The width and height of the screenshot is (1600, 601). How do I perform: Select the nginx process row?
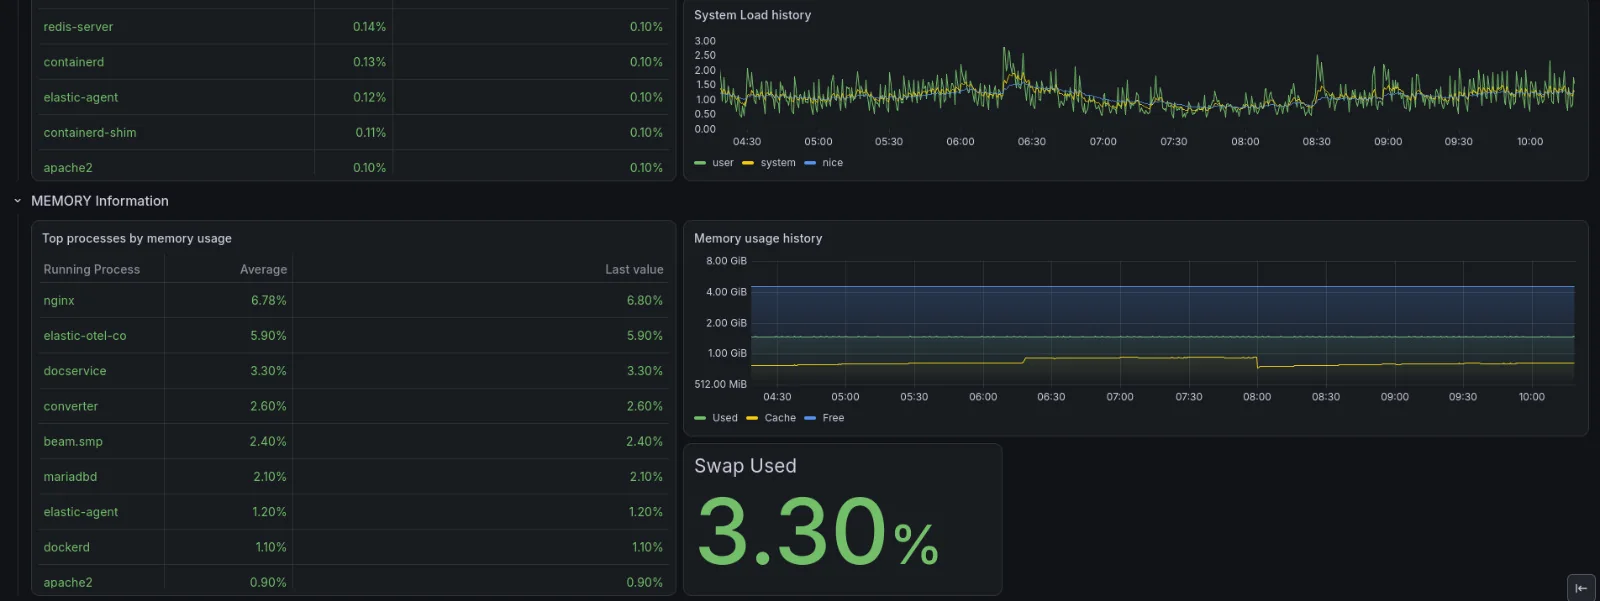(x=354, y=300)
